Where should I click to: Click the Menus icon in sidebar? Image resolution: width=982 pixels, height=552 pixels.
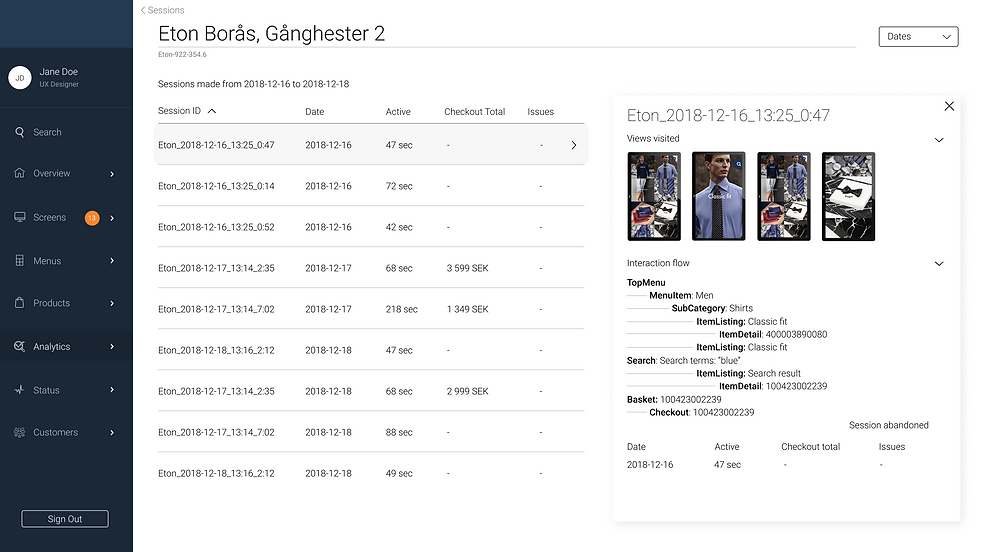pos(19,261)
